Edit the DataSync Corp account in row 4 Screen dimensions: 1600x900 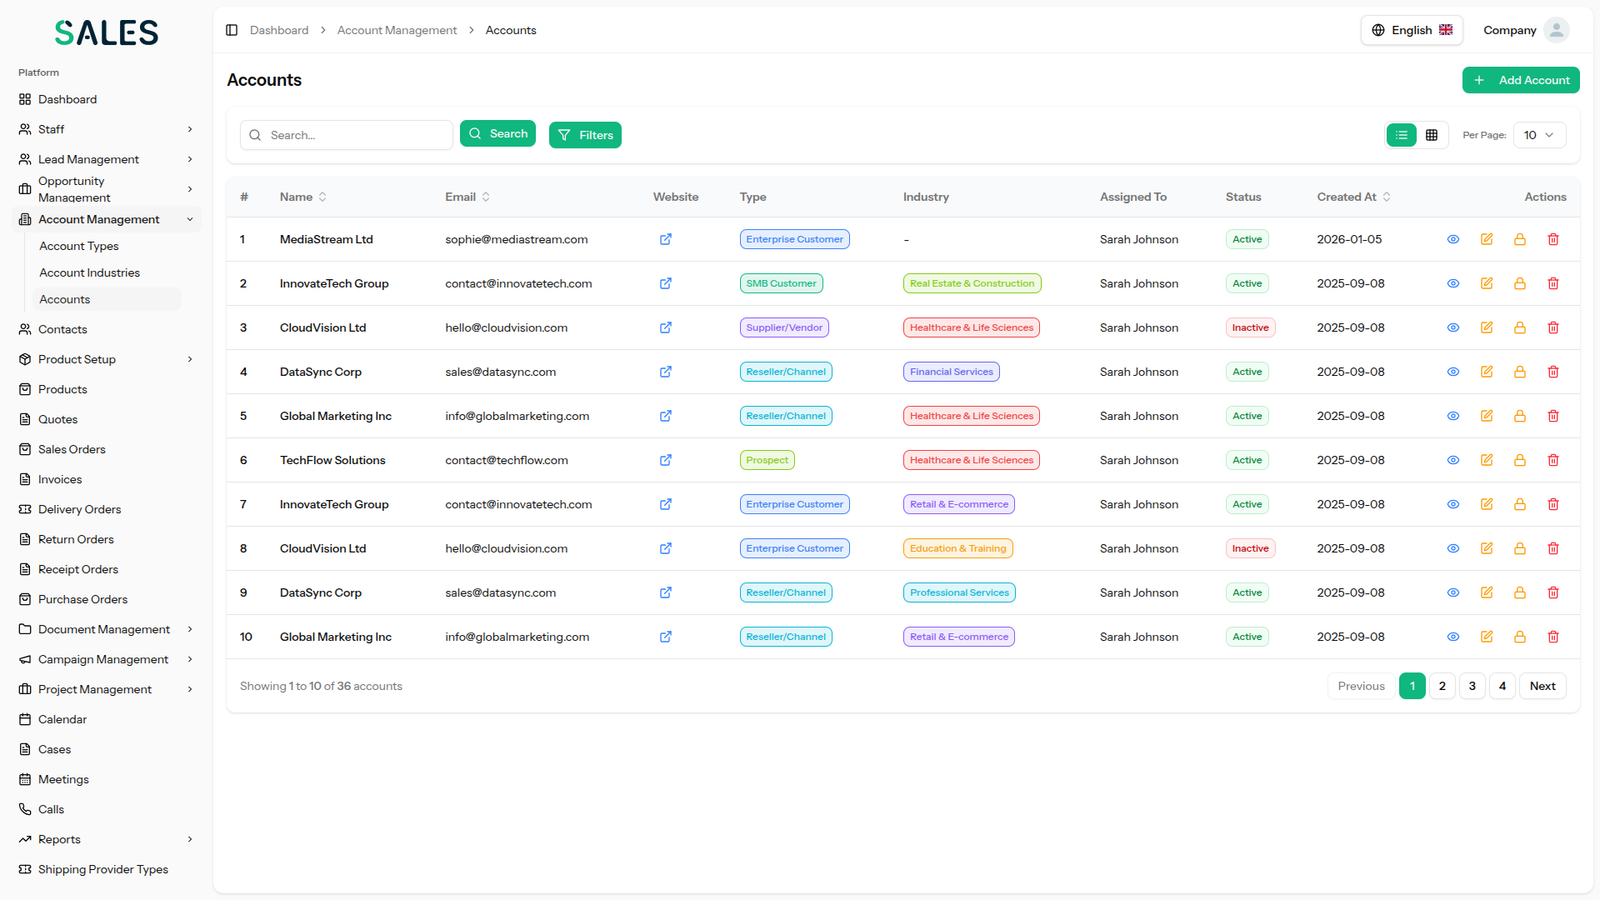pyautogui.click(x=1486, y=372)
